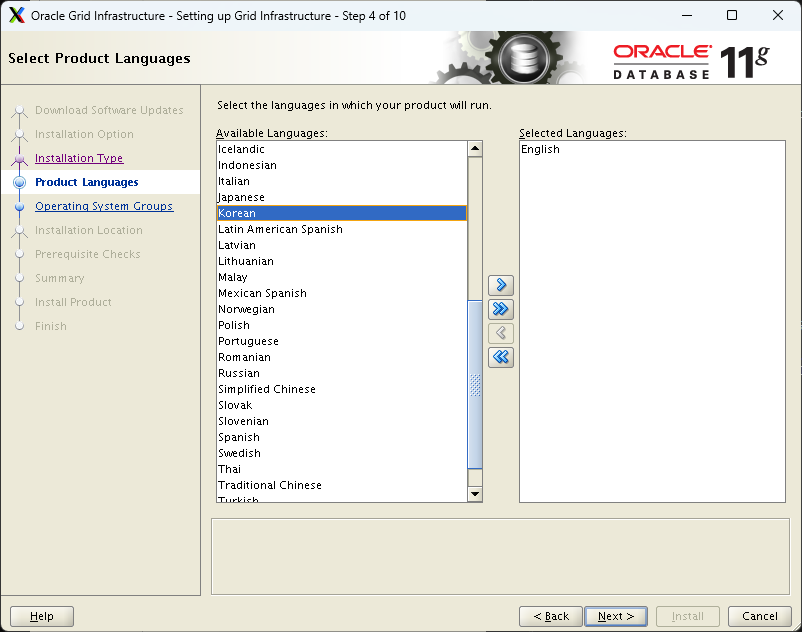This screenshot has width=802, height=632.
Task: Click the Available Languages scrollbar thumb
Action: [475, 385]
